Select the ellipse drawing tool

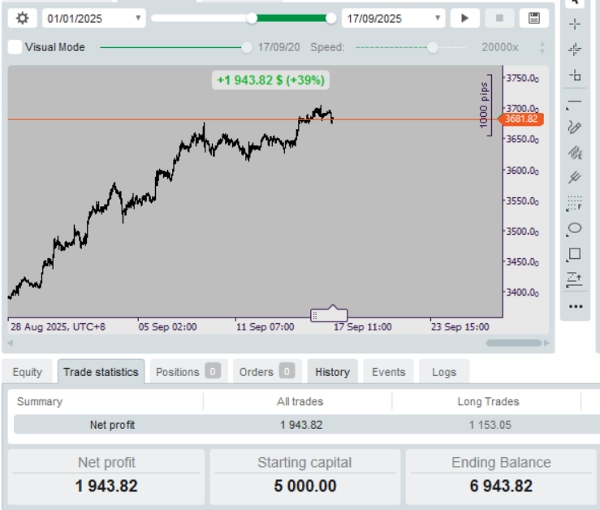574,229
